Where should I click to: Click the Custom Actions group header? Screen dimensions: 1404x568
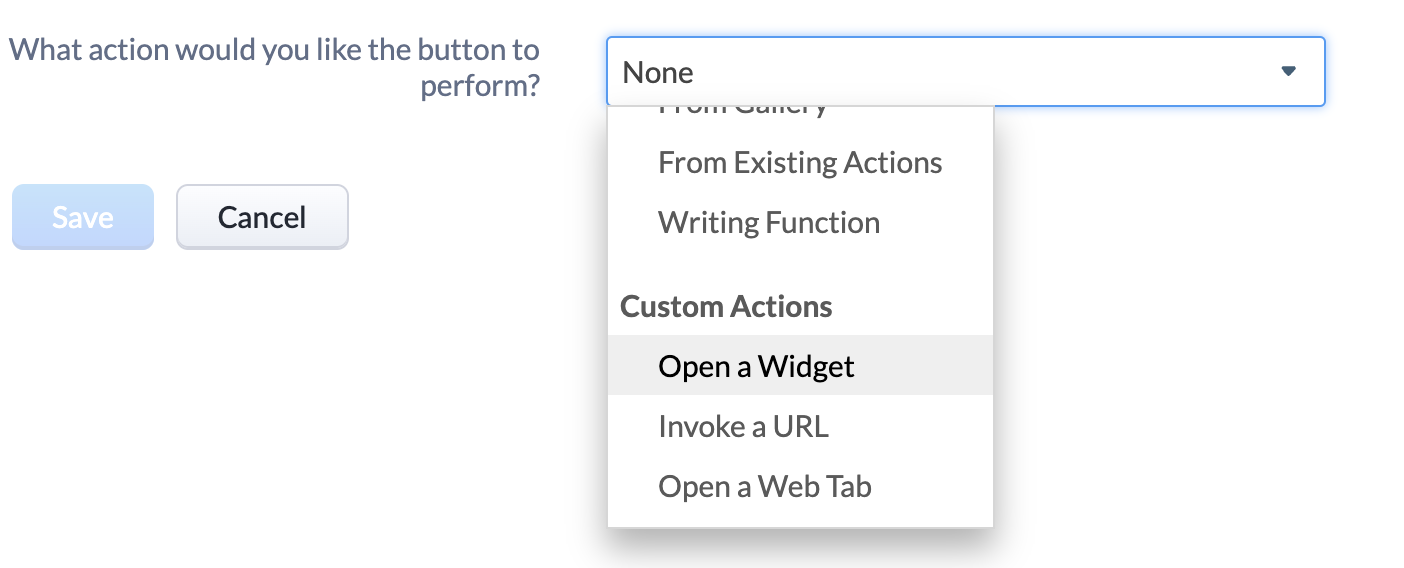pyautogui.click(x=726, y=306)
